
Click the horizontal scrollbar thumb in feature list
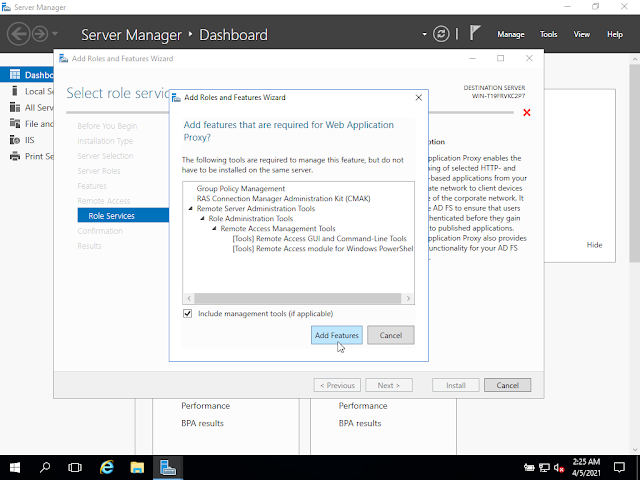click(x=298, y=298)
